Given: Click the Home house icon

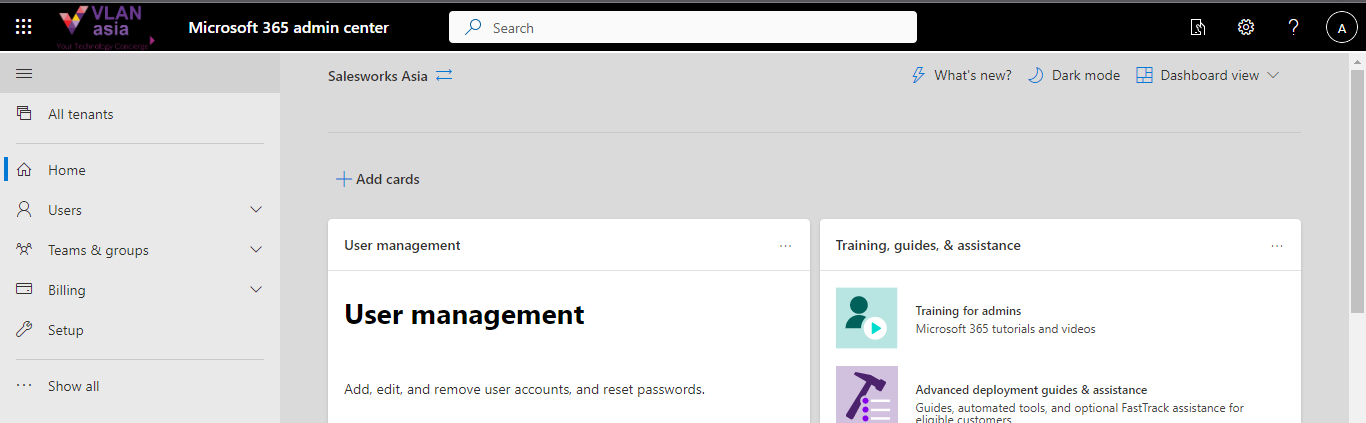Looking at the screenshot, I should [x=24, y=170].
